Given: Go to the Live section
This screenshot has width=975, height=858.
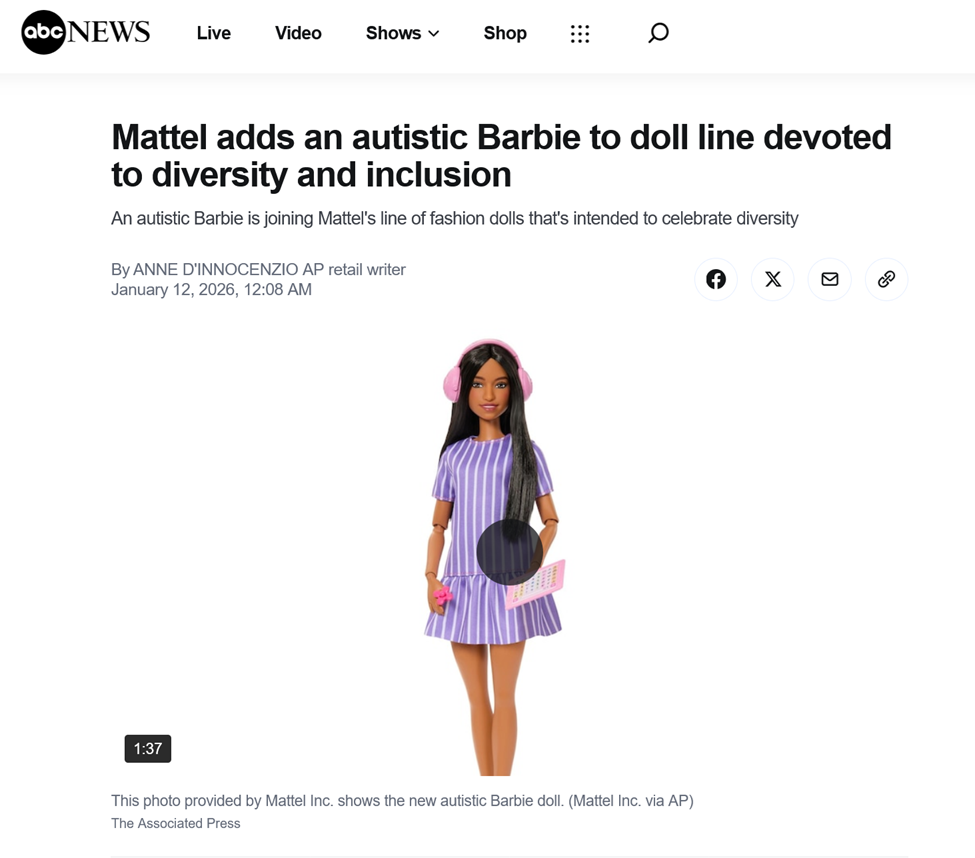Looking at the screenshot, I should click(x=213, y=33).
